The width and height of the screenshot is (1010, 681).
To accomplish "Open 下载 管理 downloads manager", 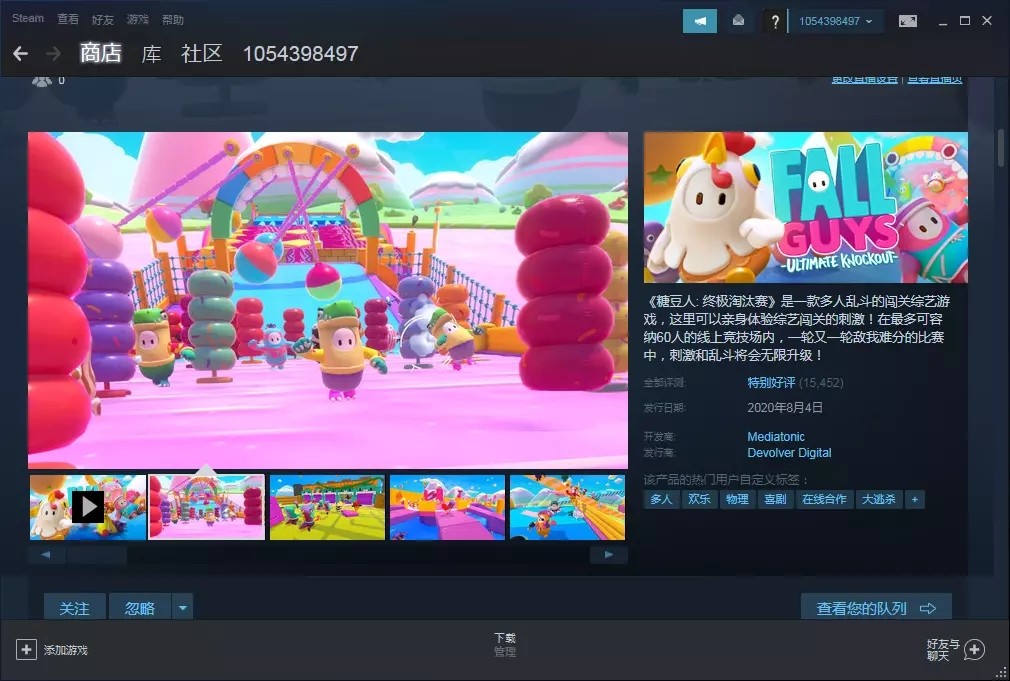I will tap(505, 644).
